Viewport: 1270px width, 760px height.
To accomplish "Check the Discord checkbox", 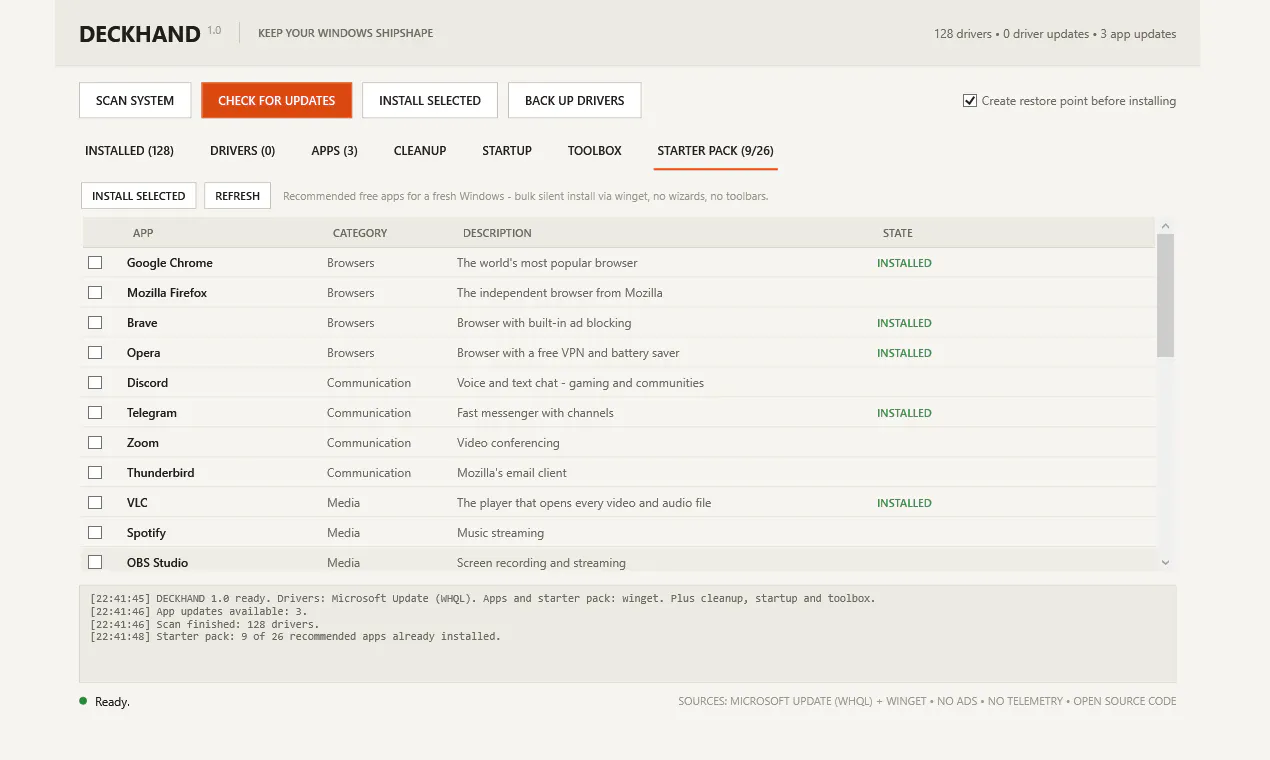I will pyautogui.click(x=95, y=383).
